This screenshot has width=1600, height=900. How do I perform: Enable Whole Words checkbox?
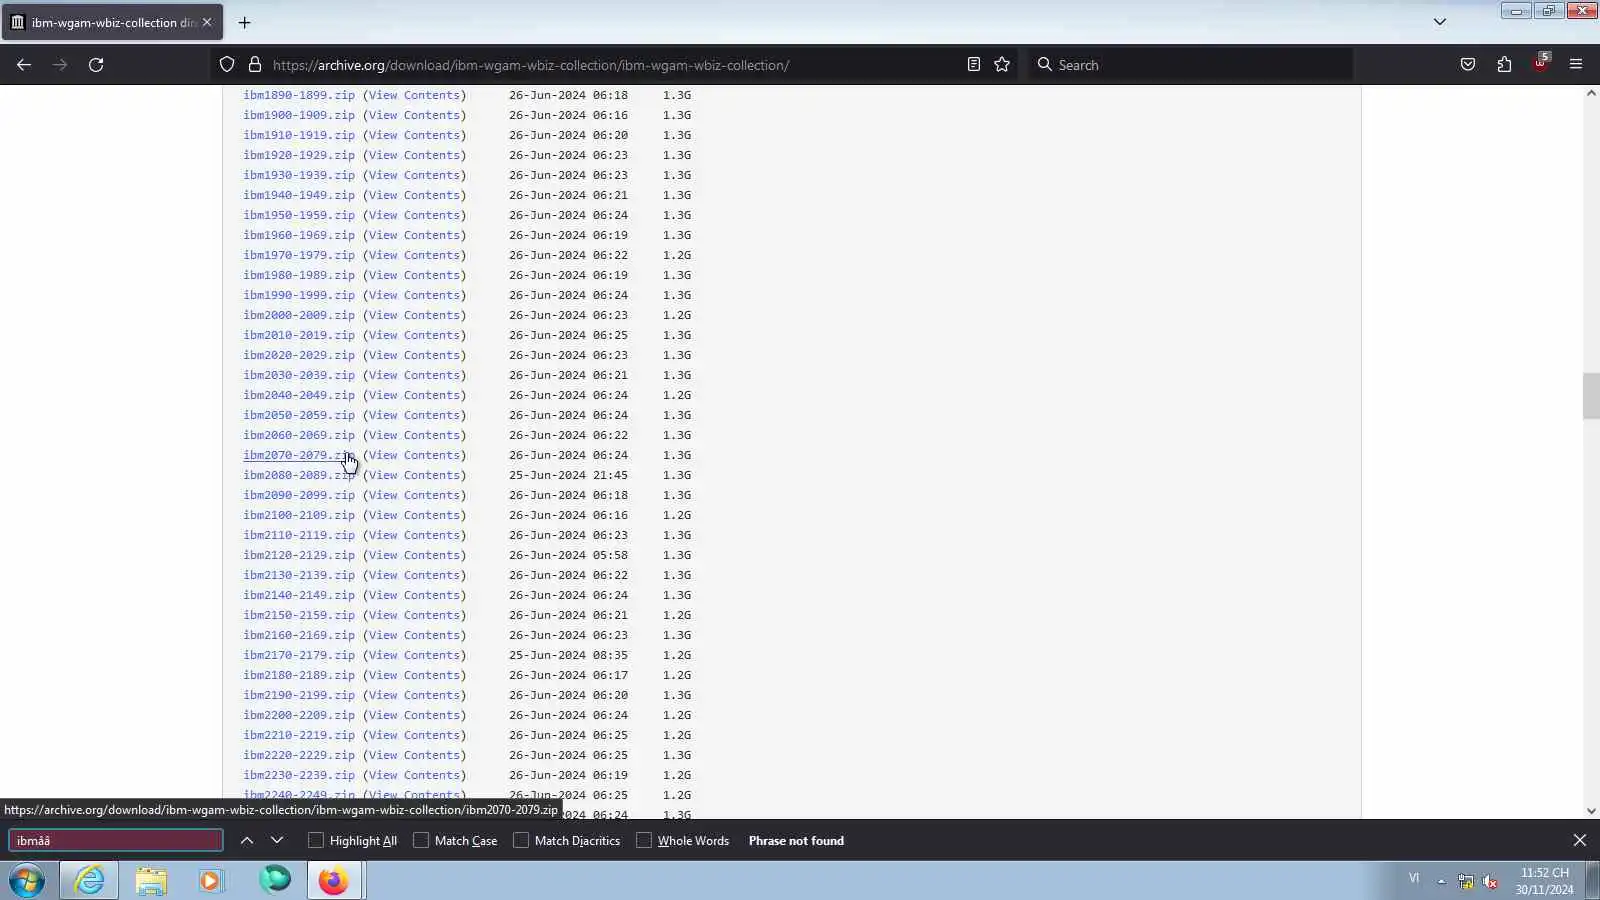tap(644, 841)
